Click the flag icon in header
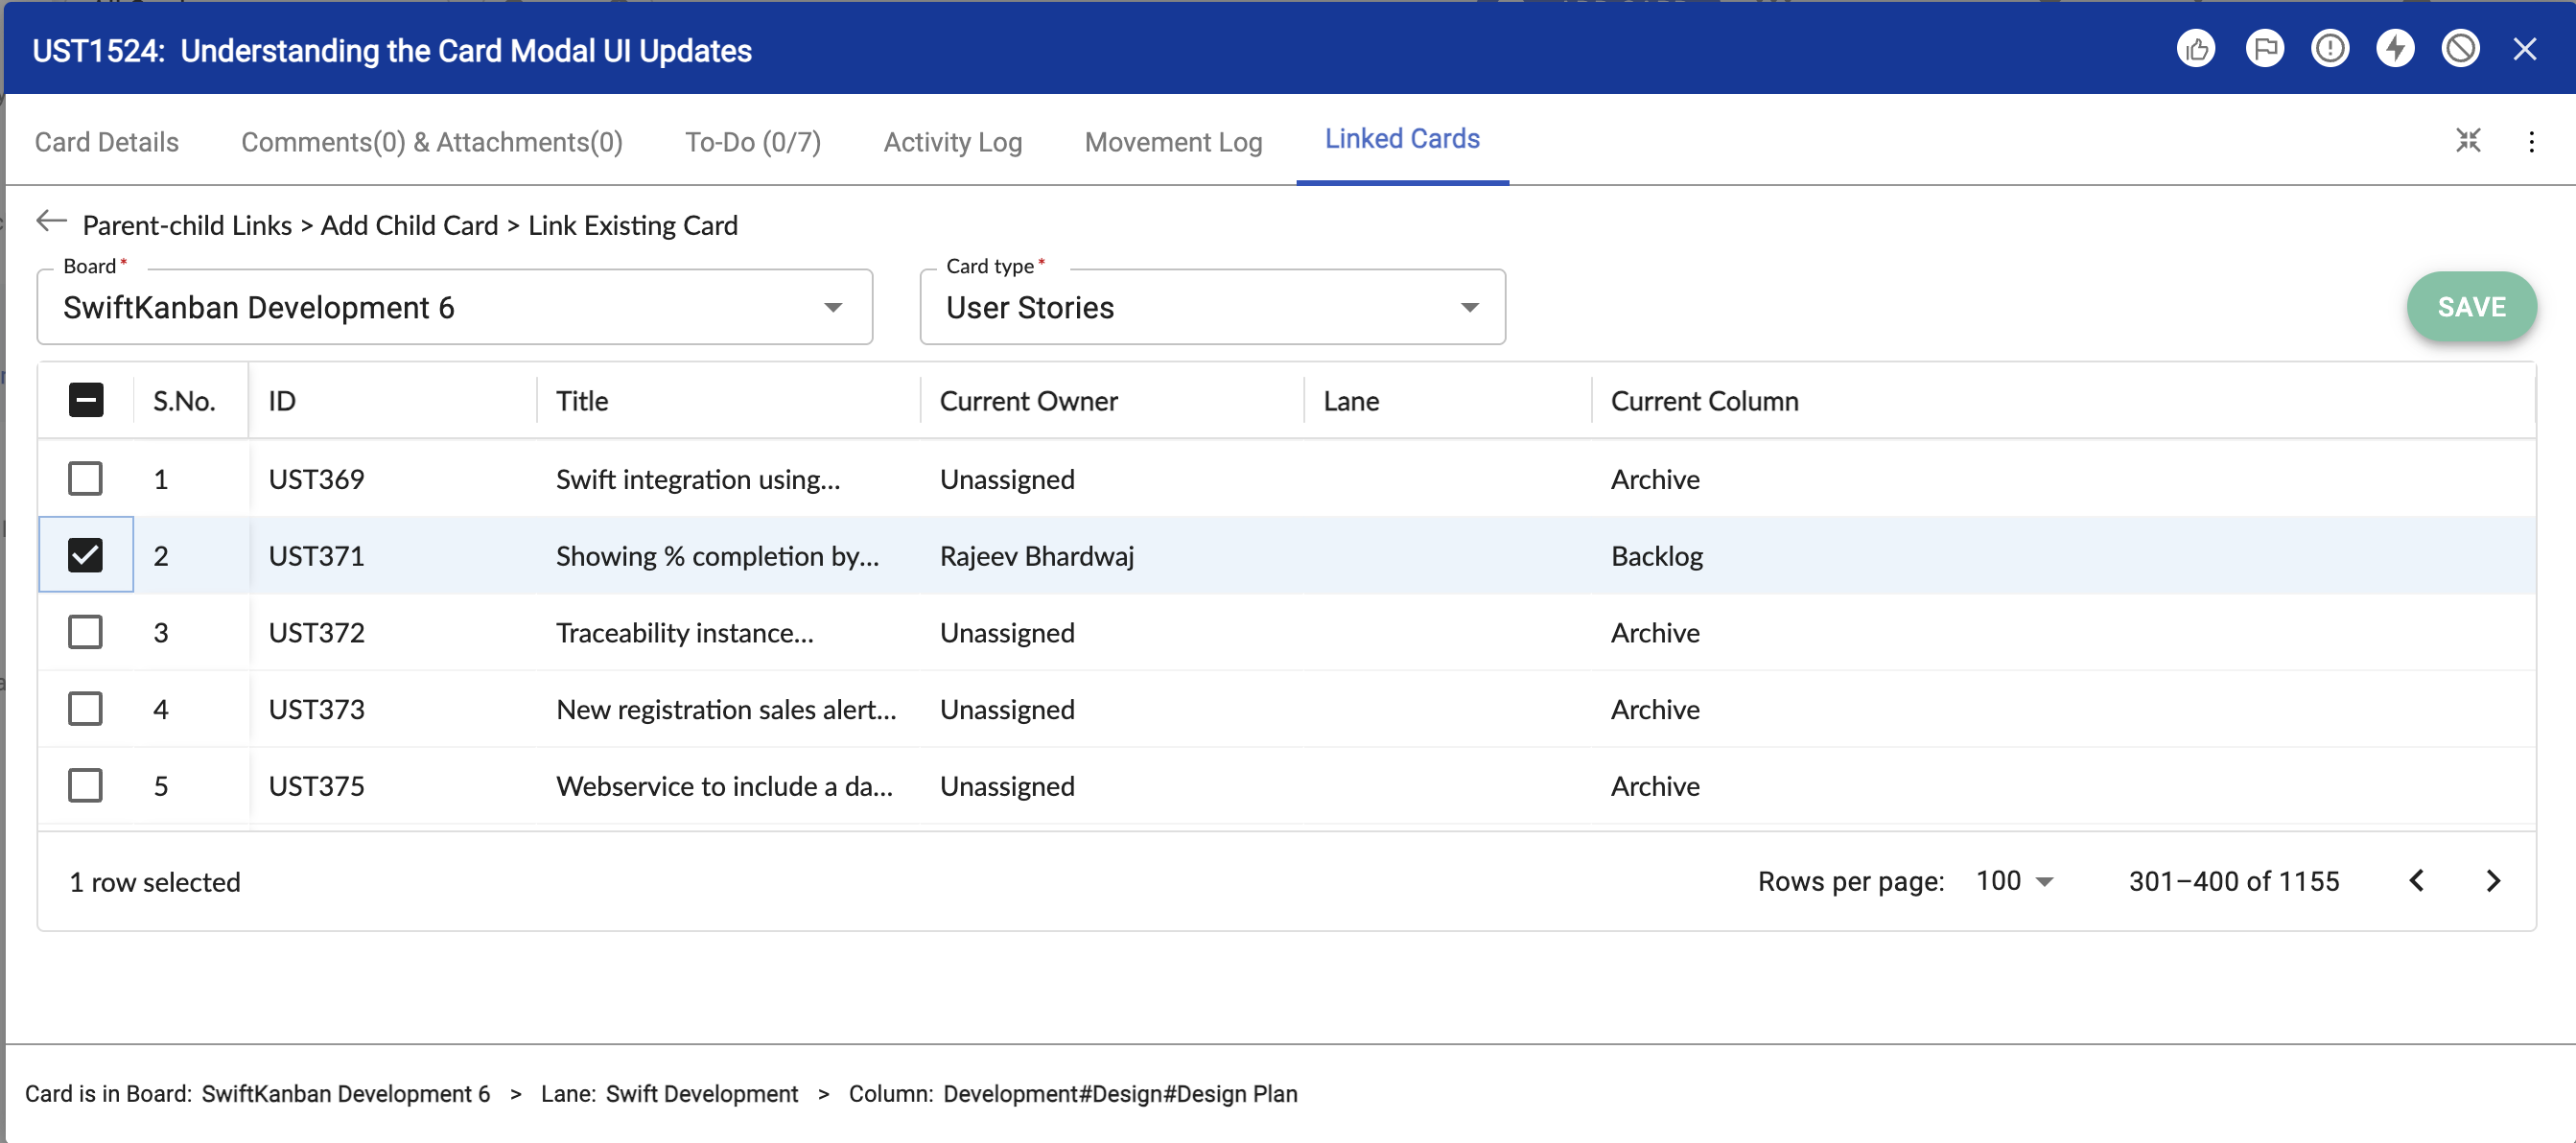This screenshot has width=2576, height=1143. (x=2264, y=49)
